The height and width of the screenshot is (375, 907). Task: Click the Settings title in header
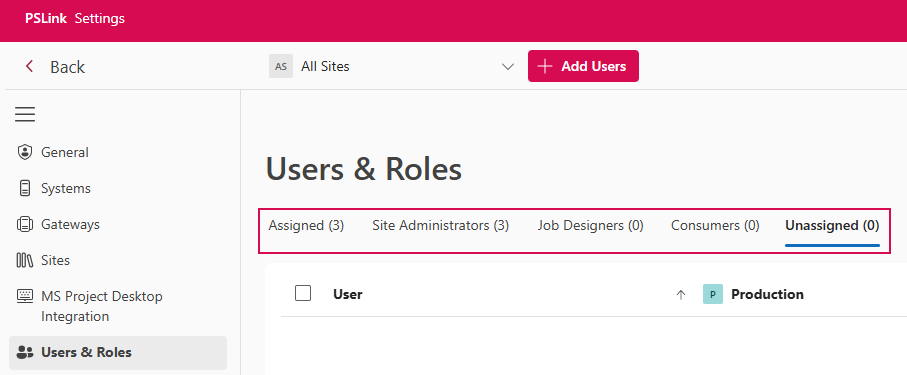(99, 19)
